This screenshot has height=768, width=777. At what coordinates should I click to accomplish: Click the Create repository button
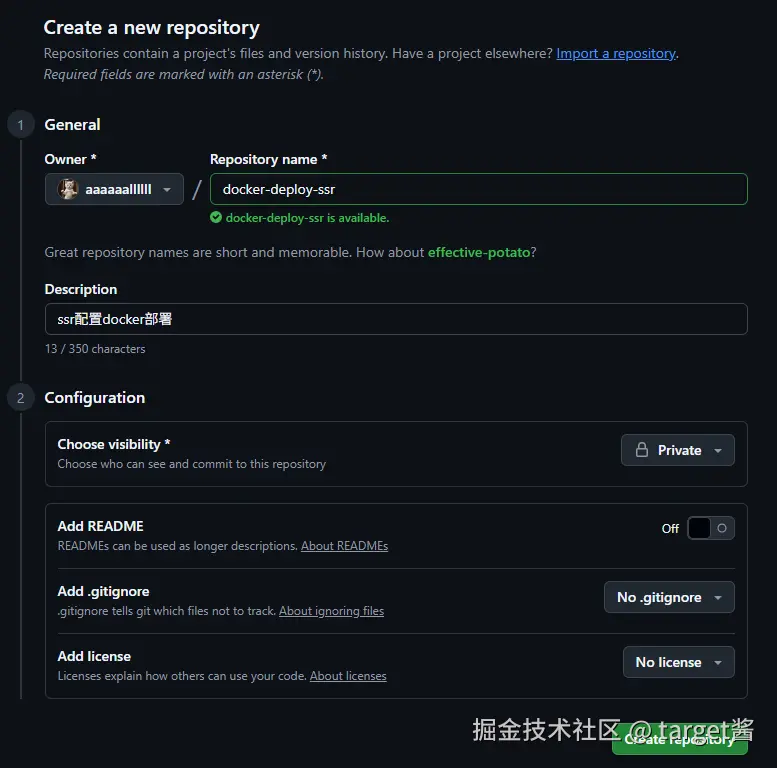(x=679, y=739)
